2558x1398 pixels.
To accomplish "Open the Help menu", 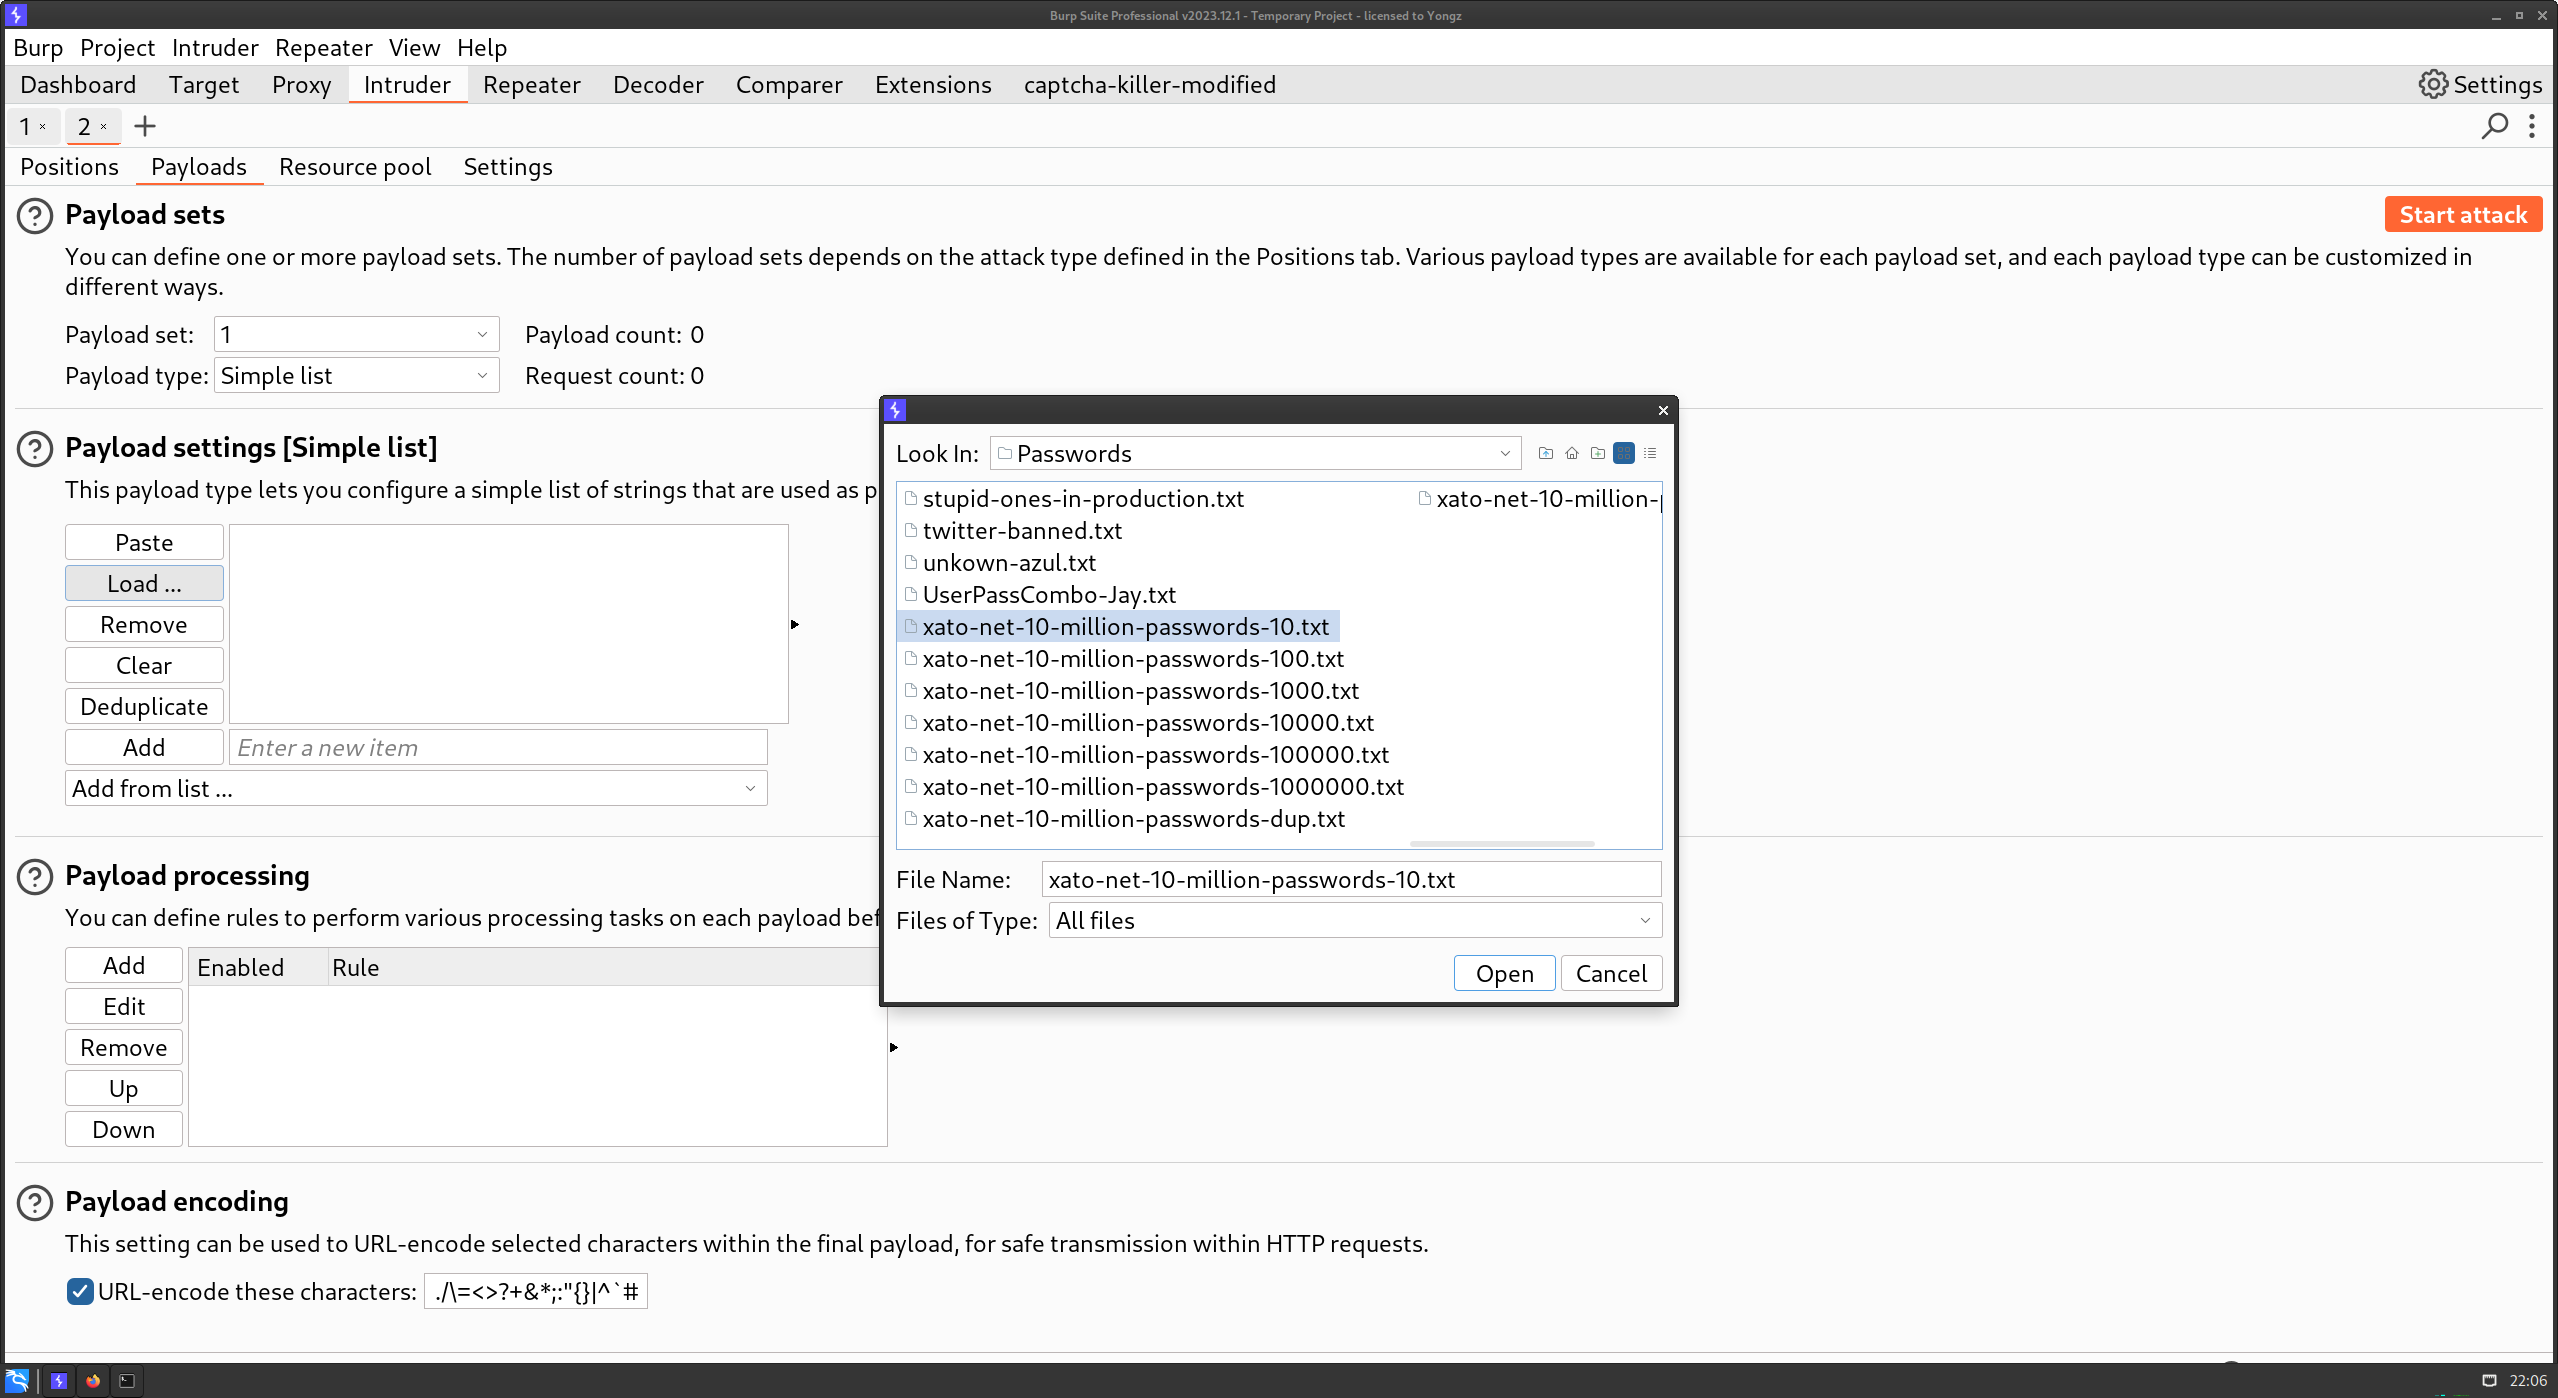I will [482, 48].
